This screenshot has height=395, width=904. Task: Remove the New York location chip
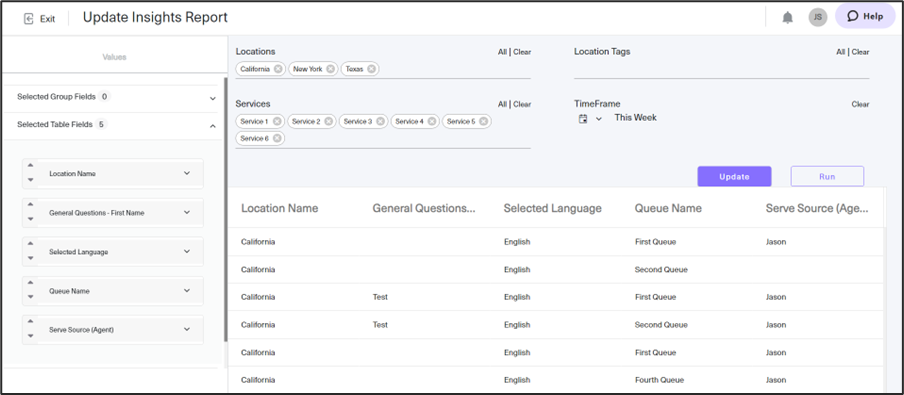[330, 69]
